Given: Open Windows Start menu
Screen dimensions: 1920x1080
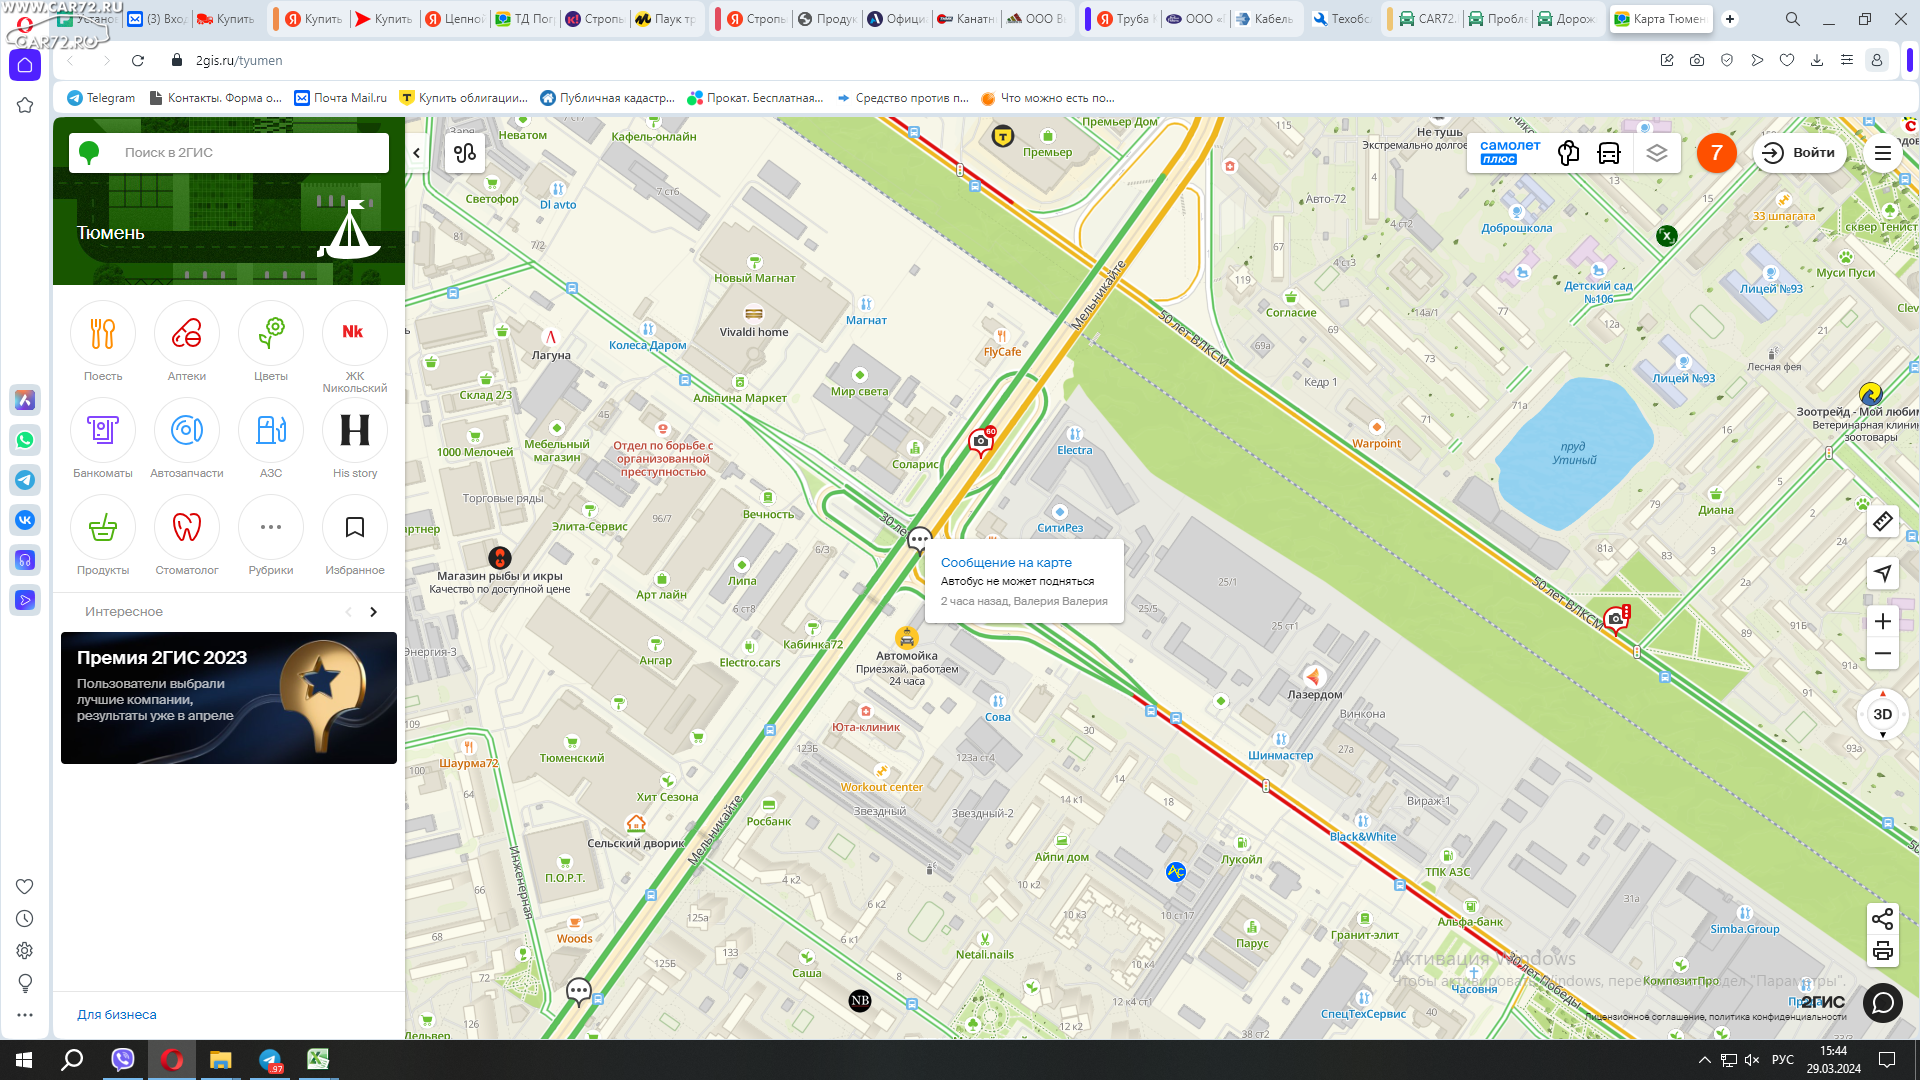Looking at the screenshot, I should click(24, 1060).
